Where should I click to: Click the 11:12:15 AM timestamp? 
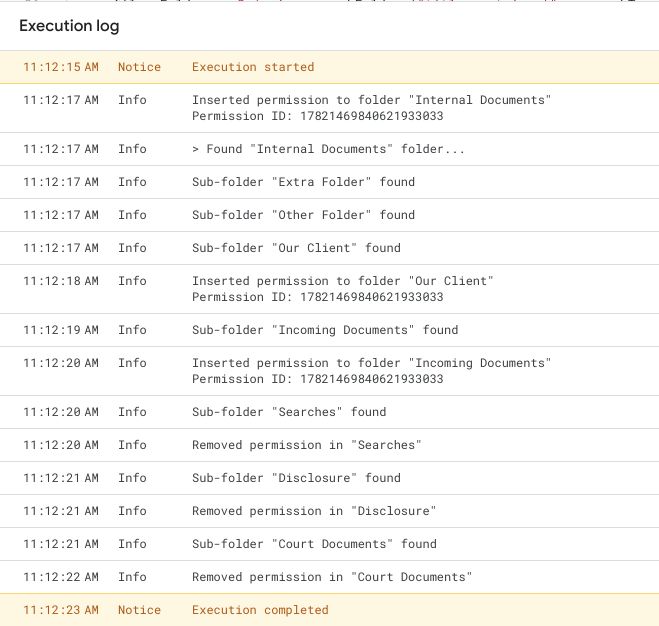(x=61, y=67)
